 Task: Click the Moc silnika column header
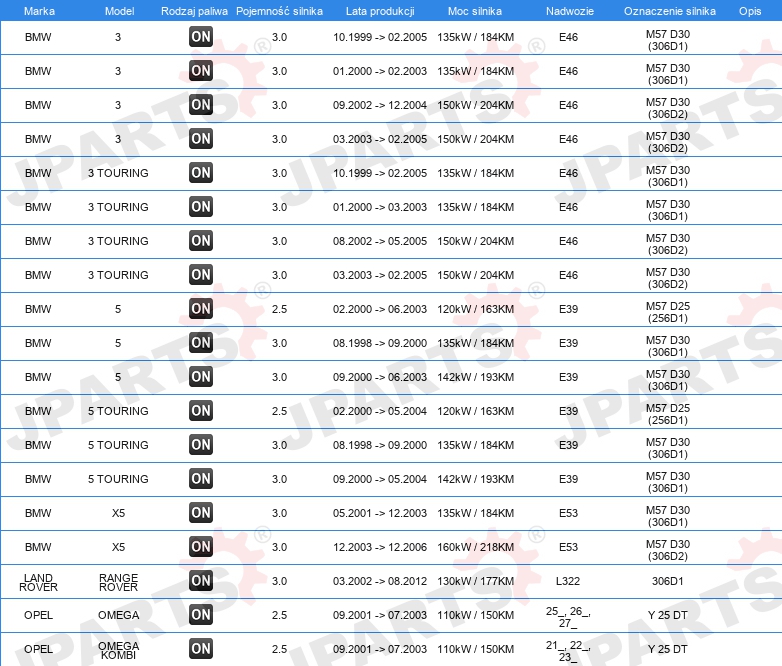coord(475,11)
